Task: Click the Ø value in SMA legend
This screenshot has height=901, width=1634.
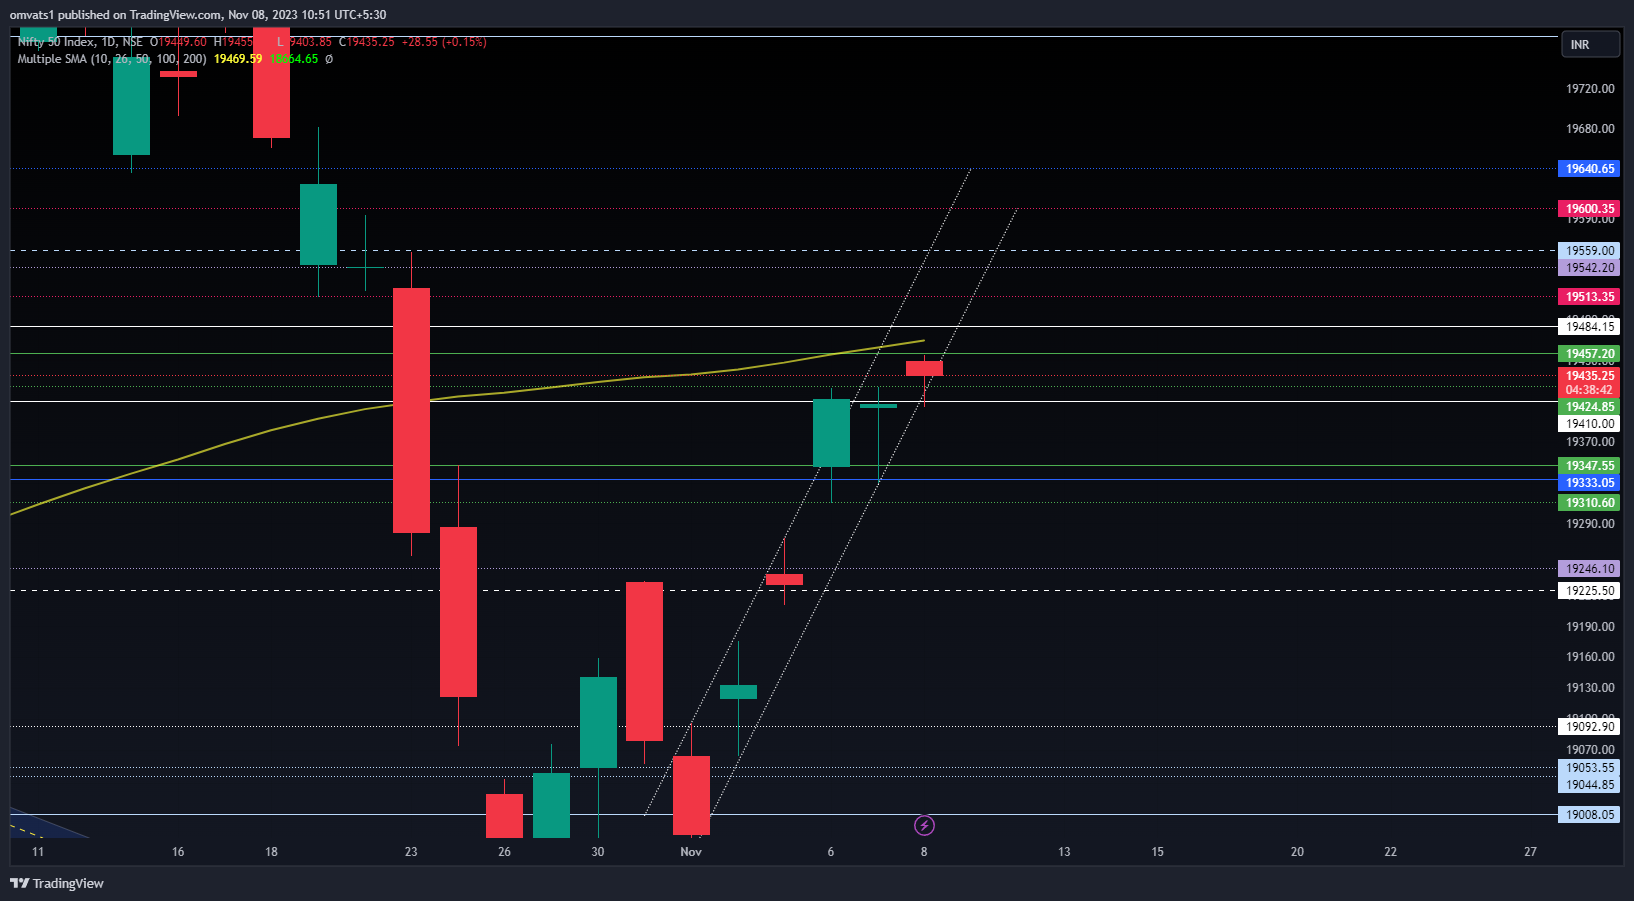Action: pyautogui.click(x=329, y=59)
